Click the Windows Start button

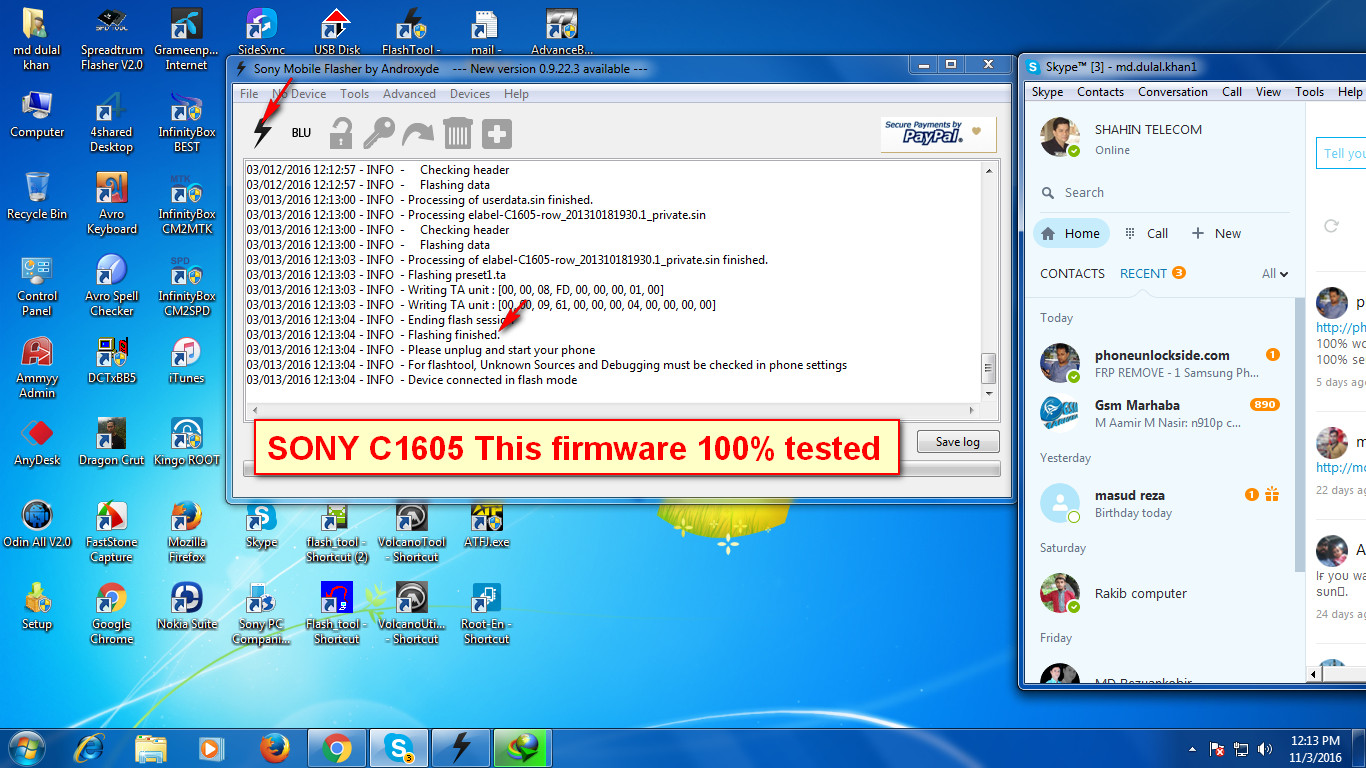[x=28, y=748]
